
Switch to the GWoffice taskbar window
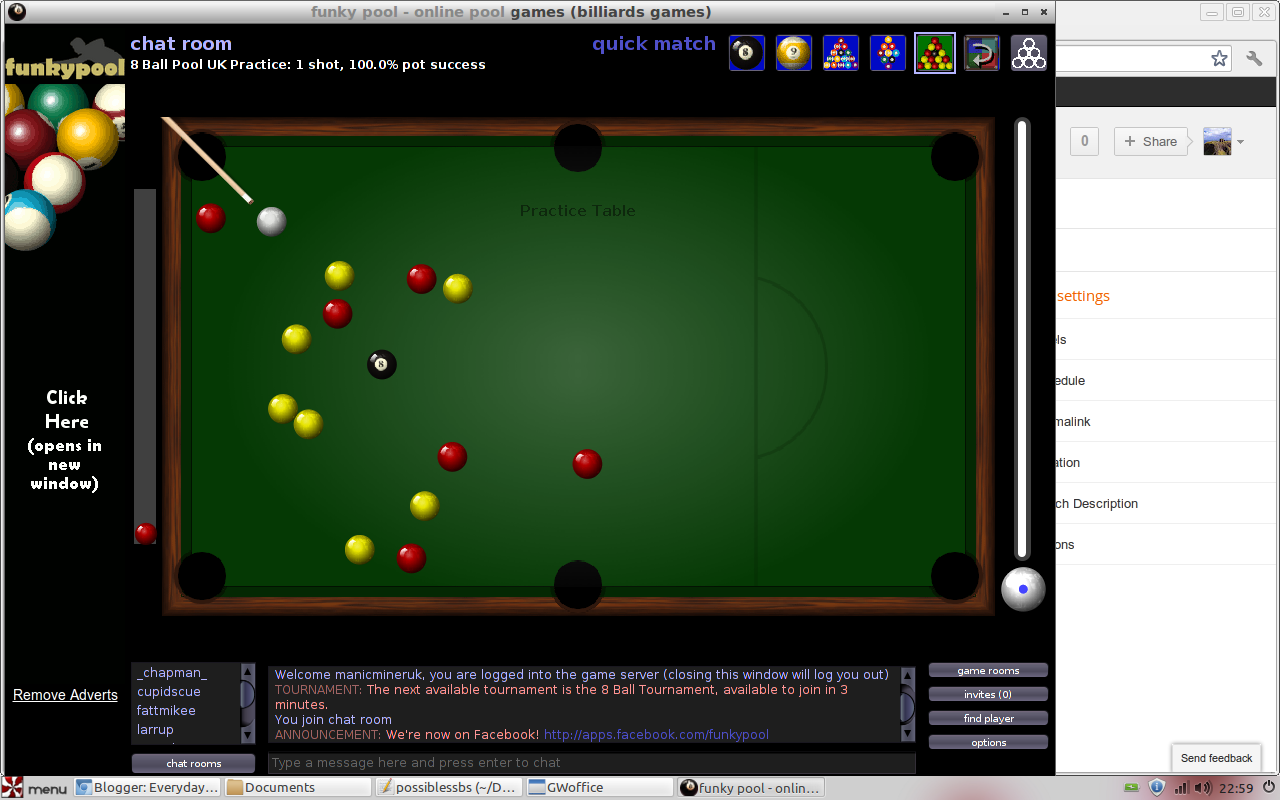[599, 788]
